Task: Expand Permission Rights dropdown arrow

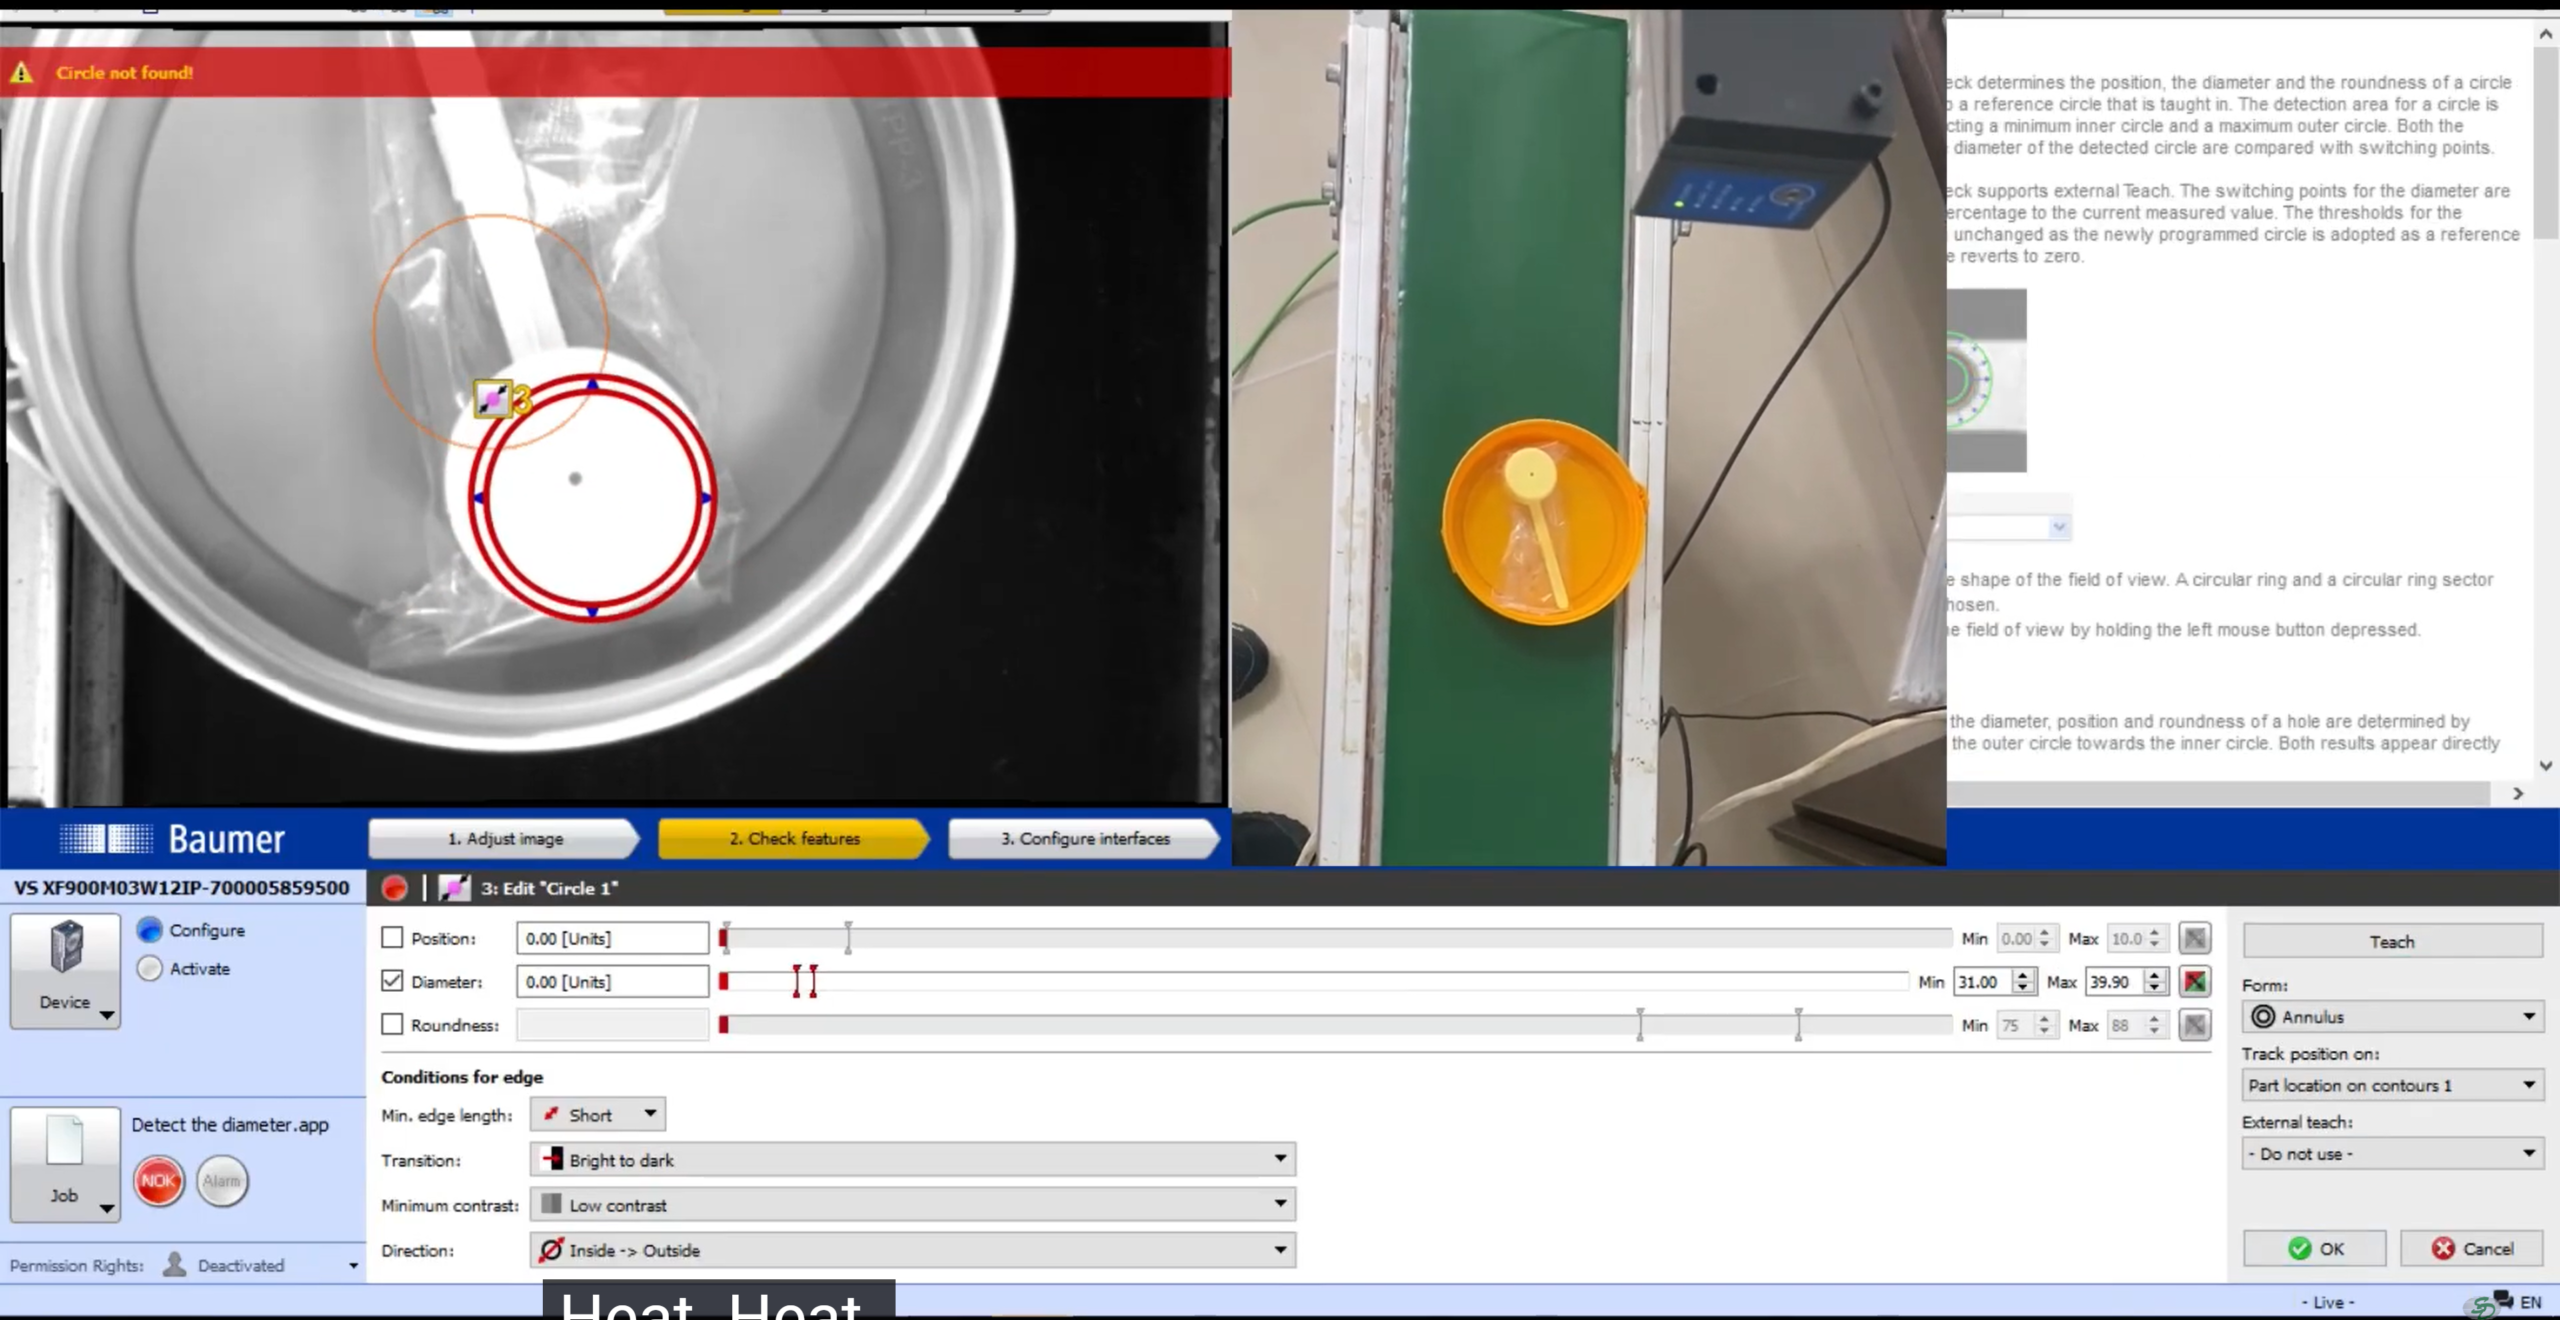Action: click(353, 1266)
